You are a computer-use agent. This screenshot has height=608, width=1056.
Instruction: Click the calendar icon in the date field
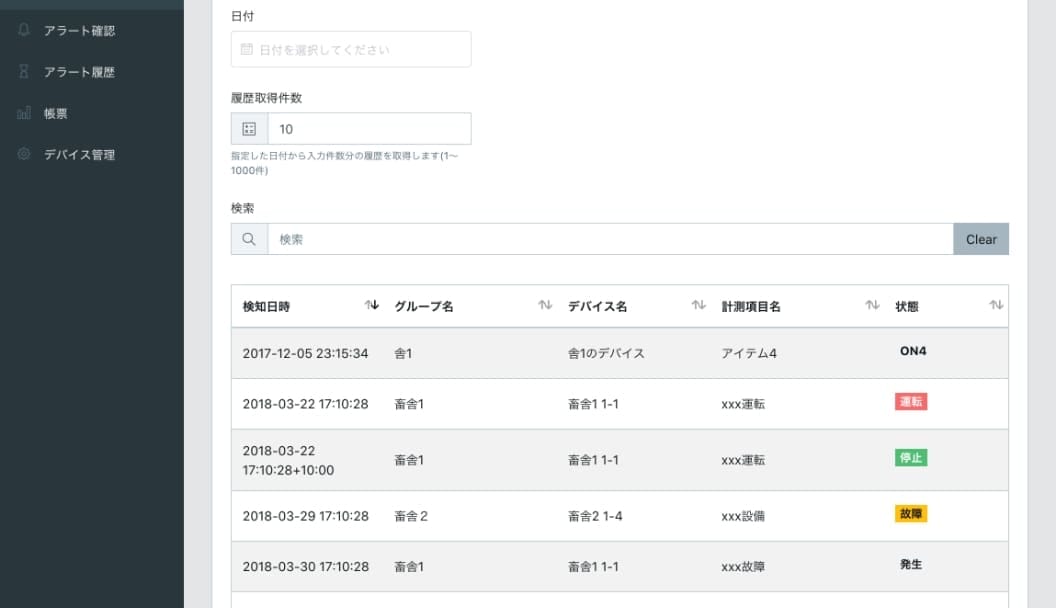pyautogui.click(x=246, y=49)
